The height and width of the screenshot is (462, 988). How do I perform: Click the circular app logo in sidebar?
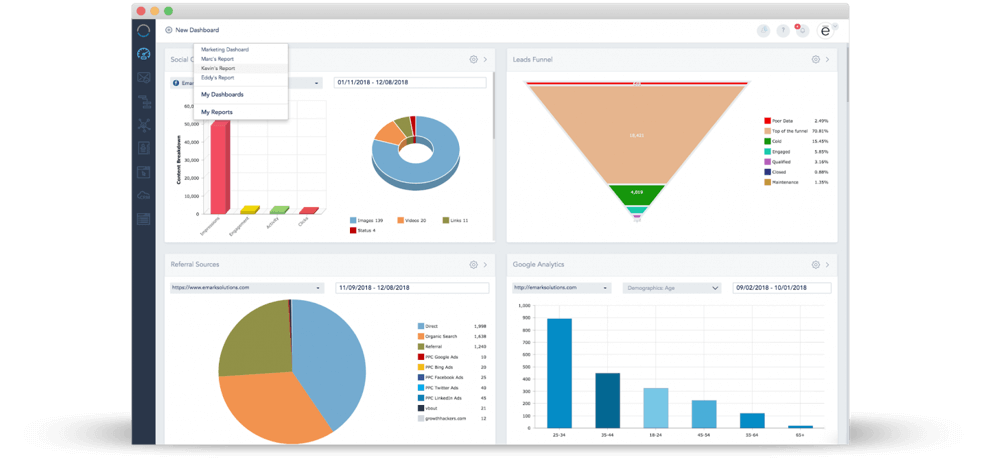coord(144,30)
